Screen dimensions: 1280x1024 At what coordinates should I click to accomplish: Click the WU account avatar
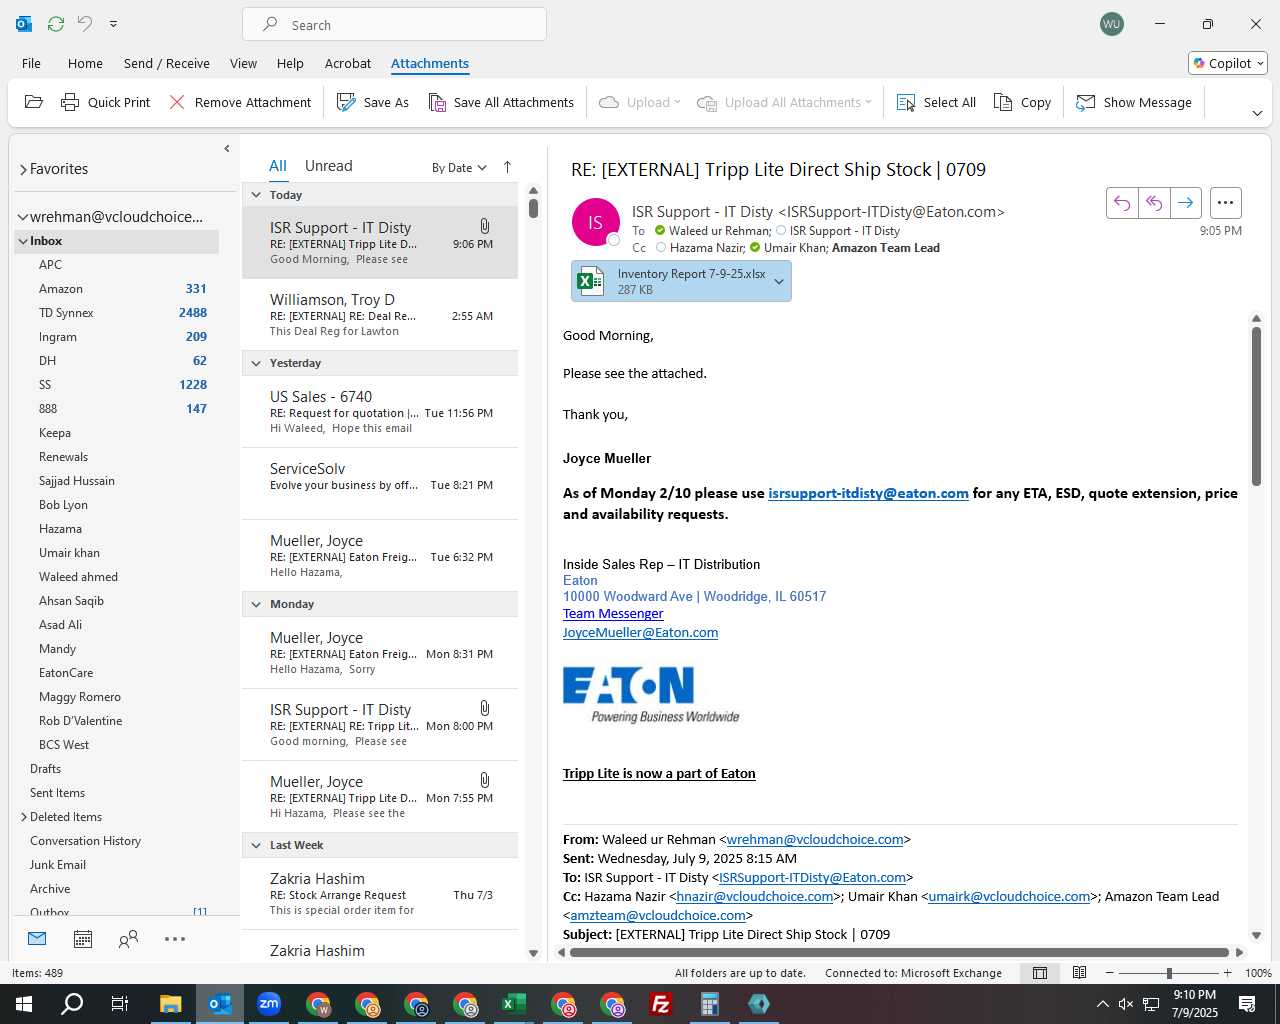point(1112,24)
